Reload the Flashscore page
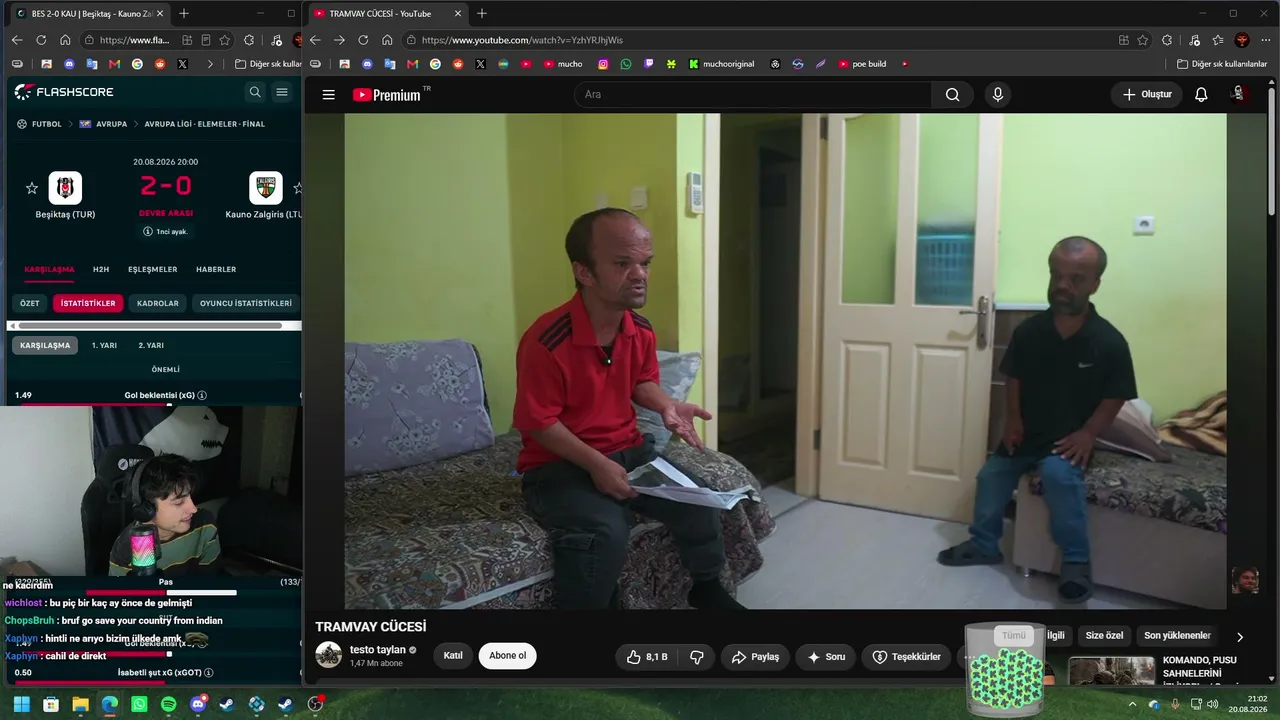The height and width of the screenshot is (720, 1280). (x=41, y=40)
